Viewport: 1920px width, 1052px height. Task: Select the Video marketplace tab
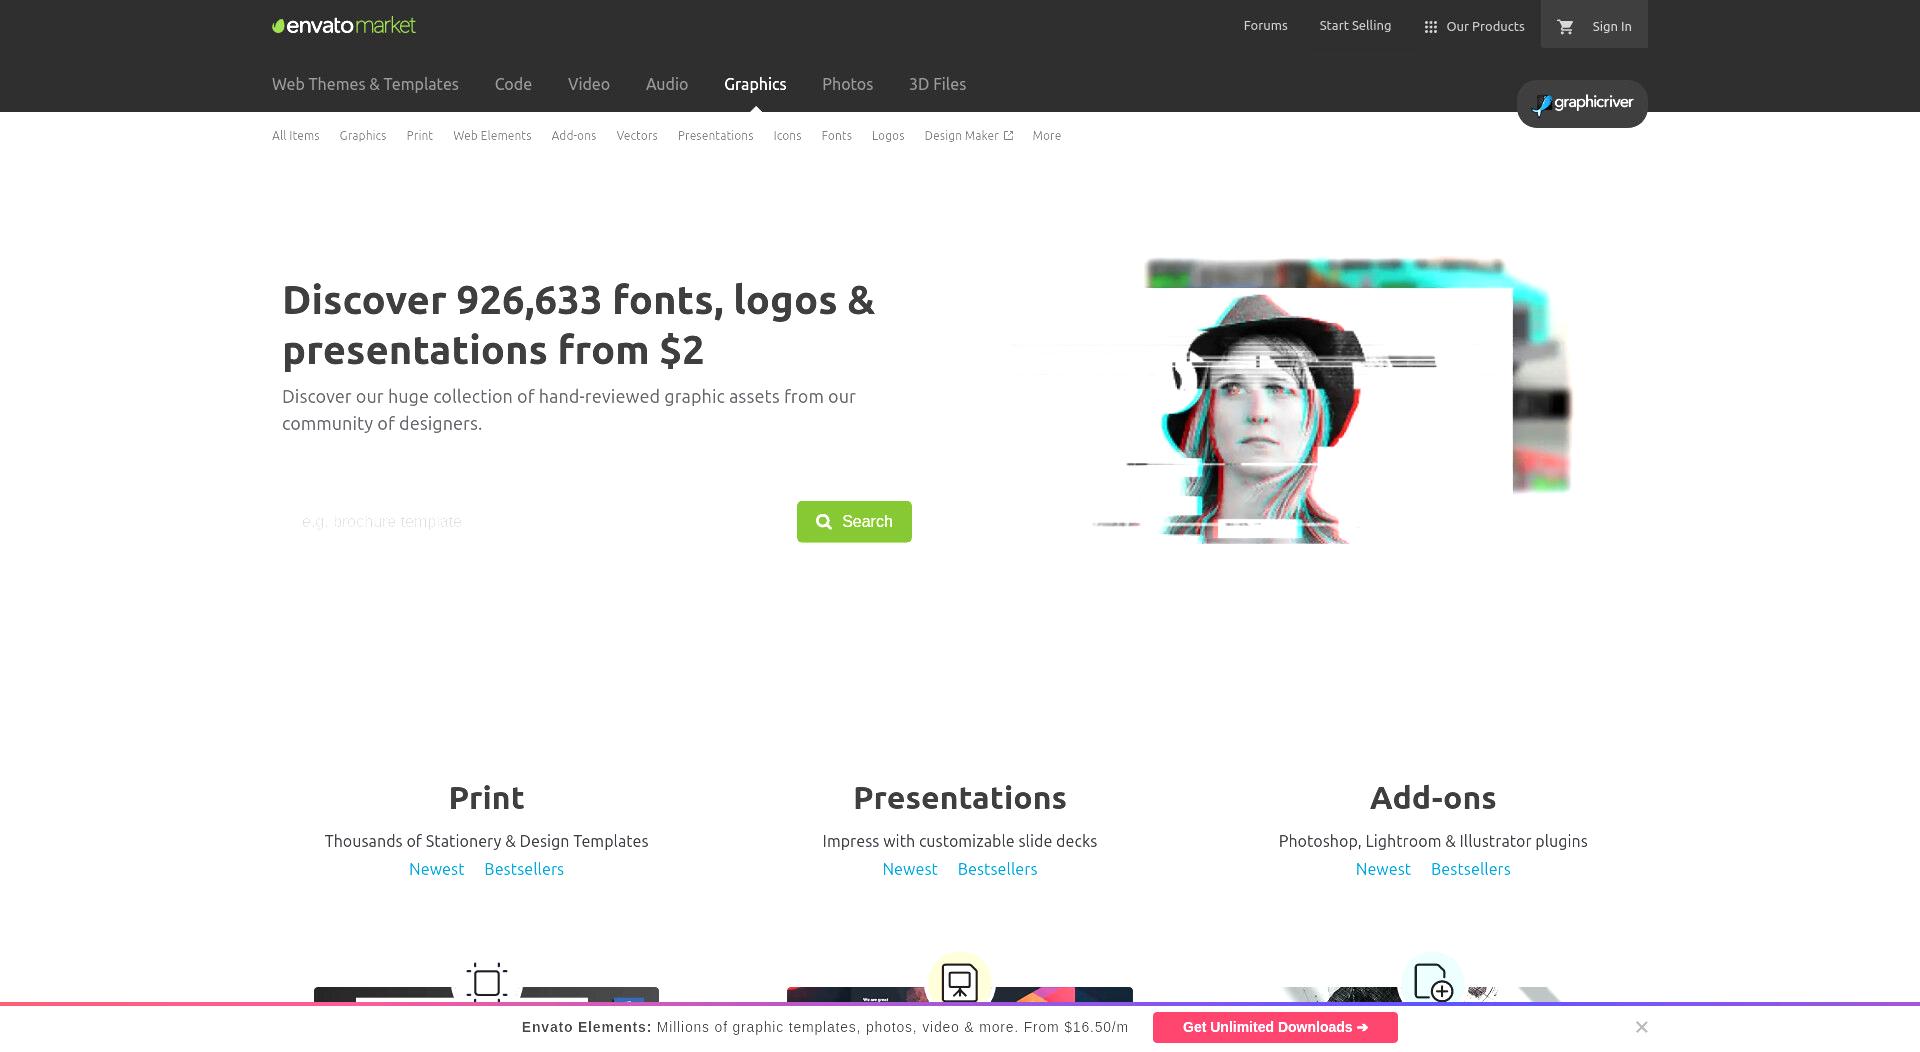[588, 84]
